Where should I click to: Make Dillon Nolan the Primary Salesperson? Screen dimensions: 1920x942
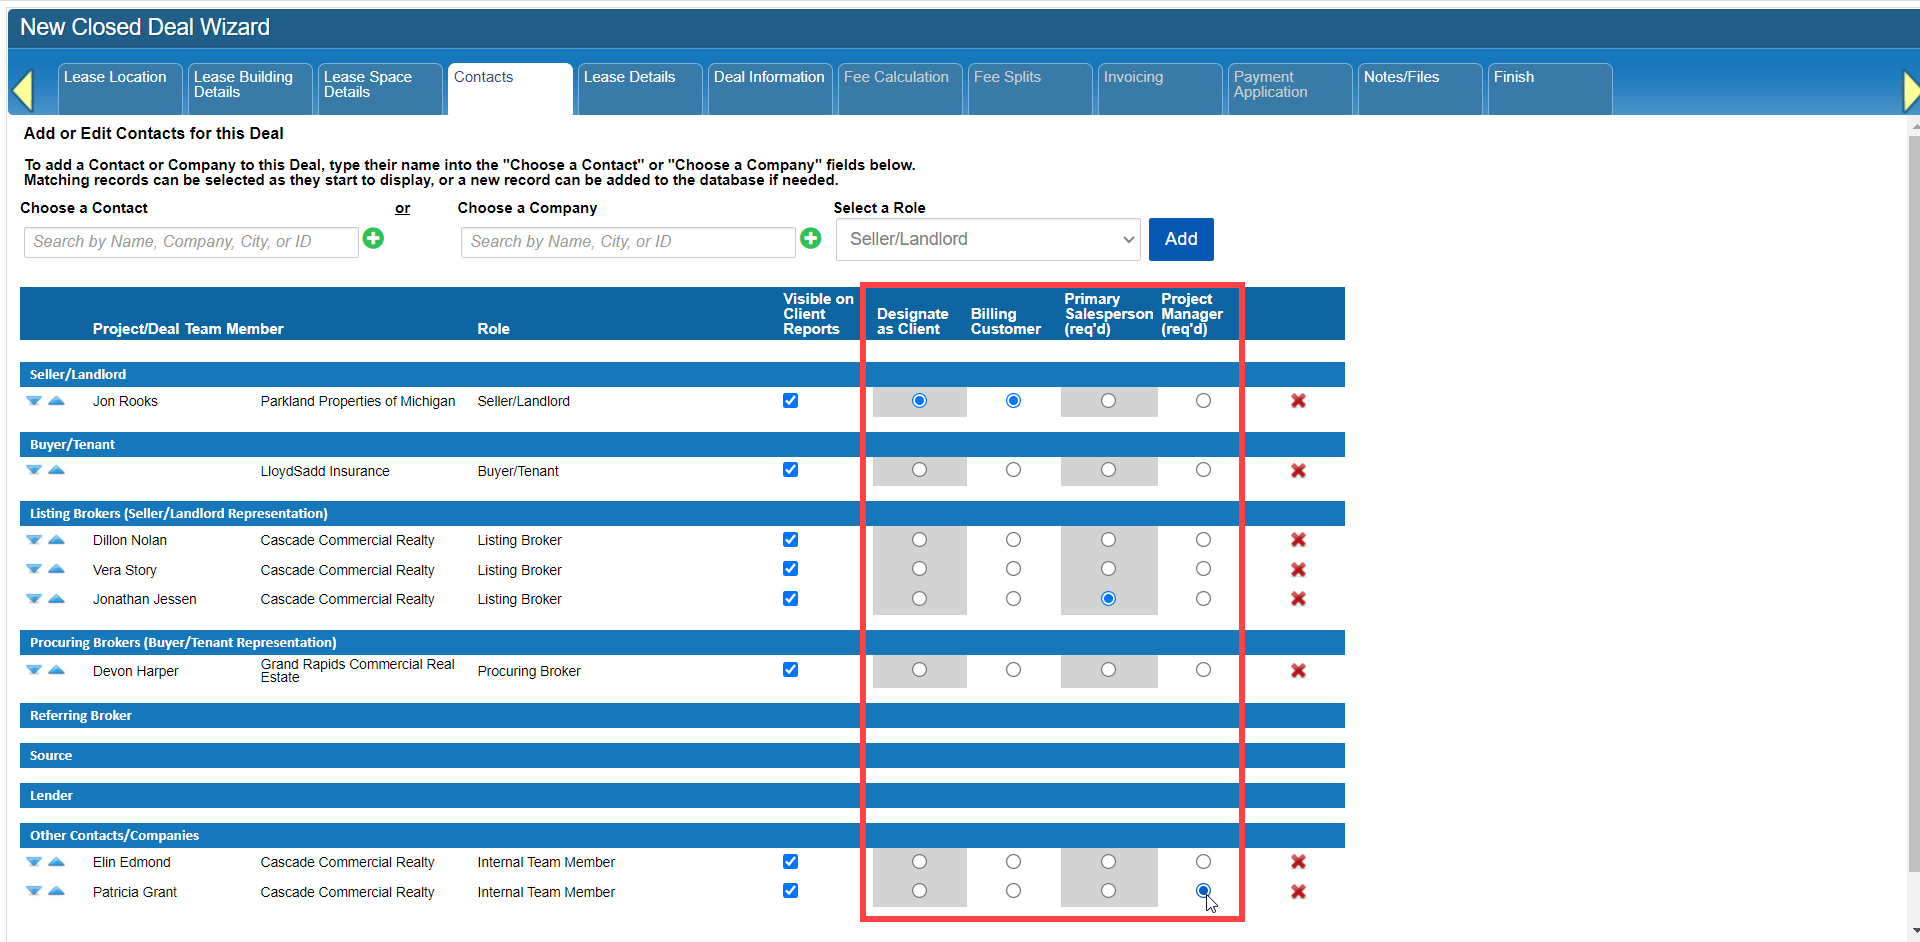tap(1108, 540)
